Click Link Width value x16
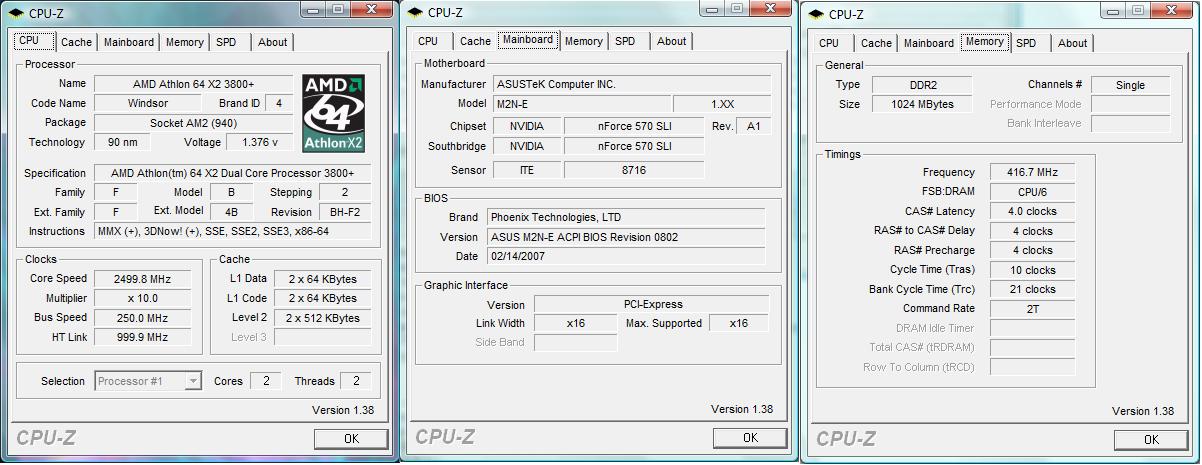1202x465 pixels. 575,323
